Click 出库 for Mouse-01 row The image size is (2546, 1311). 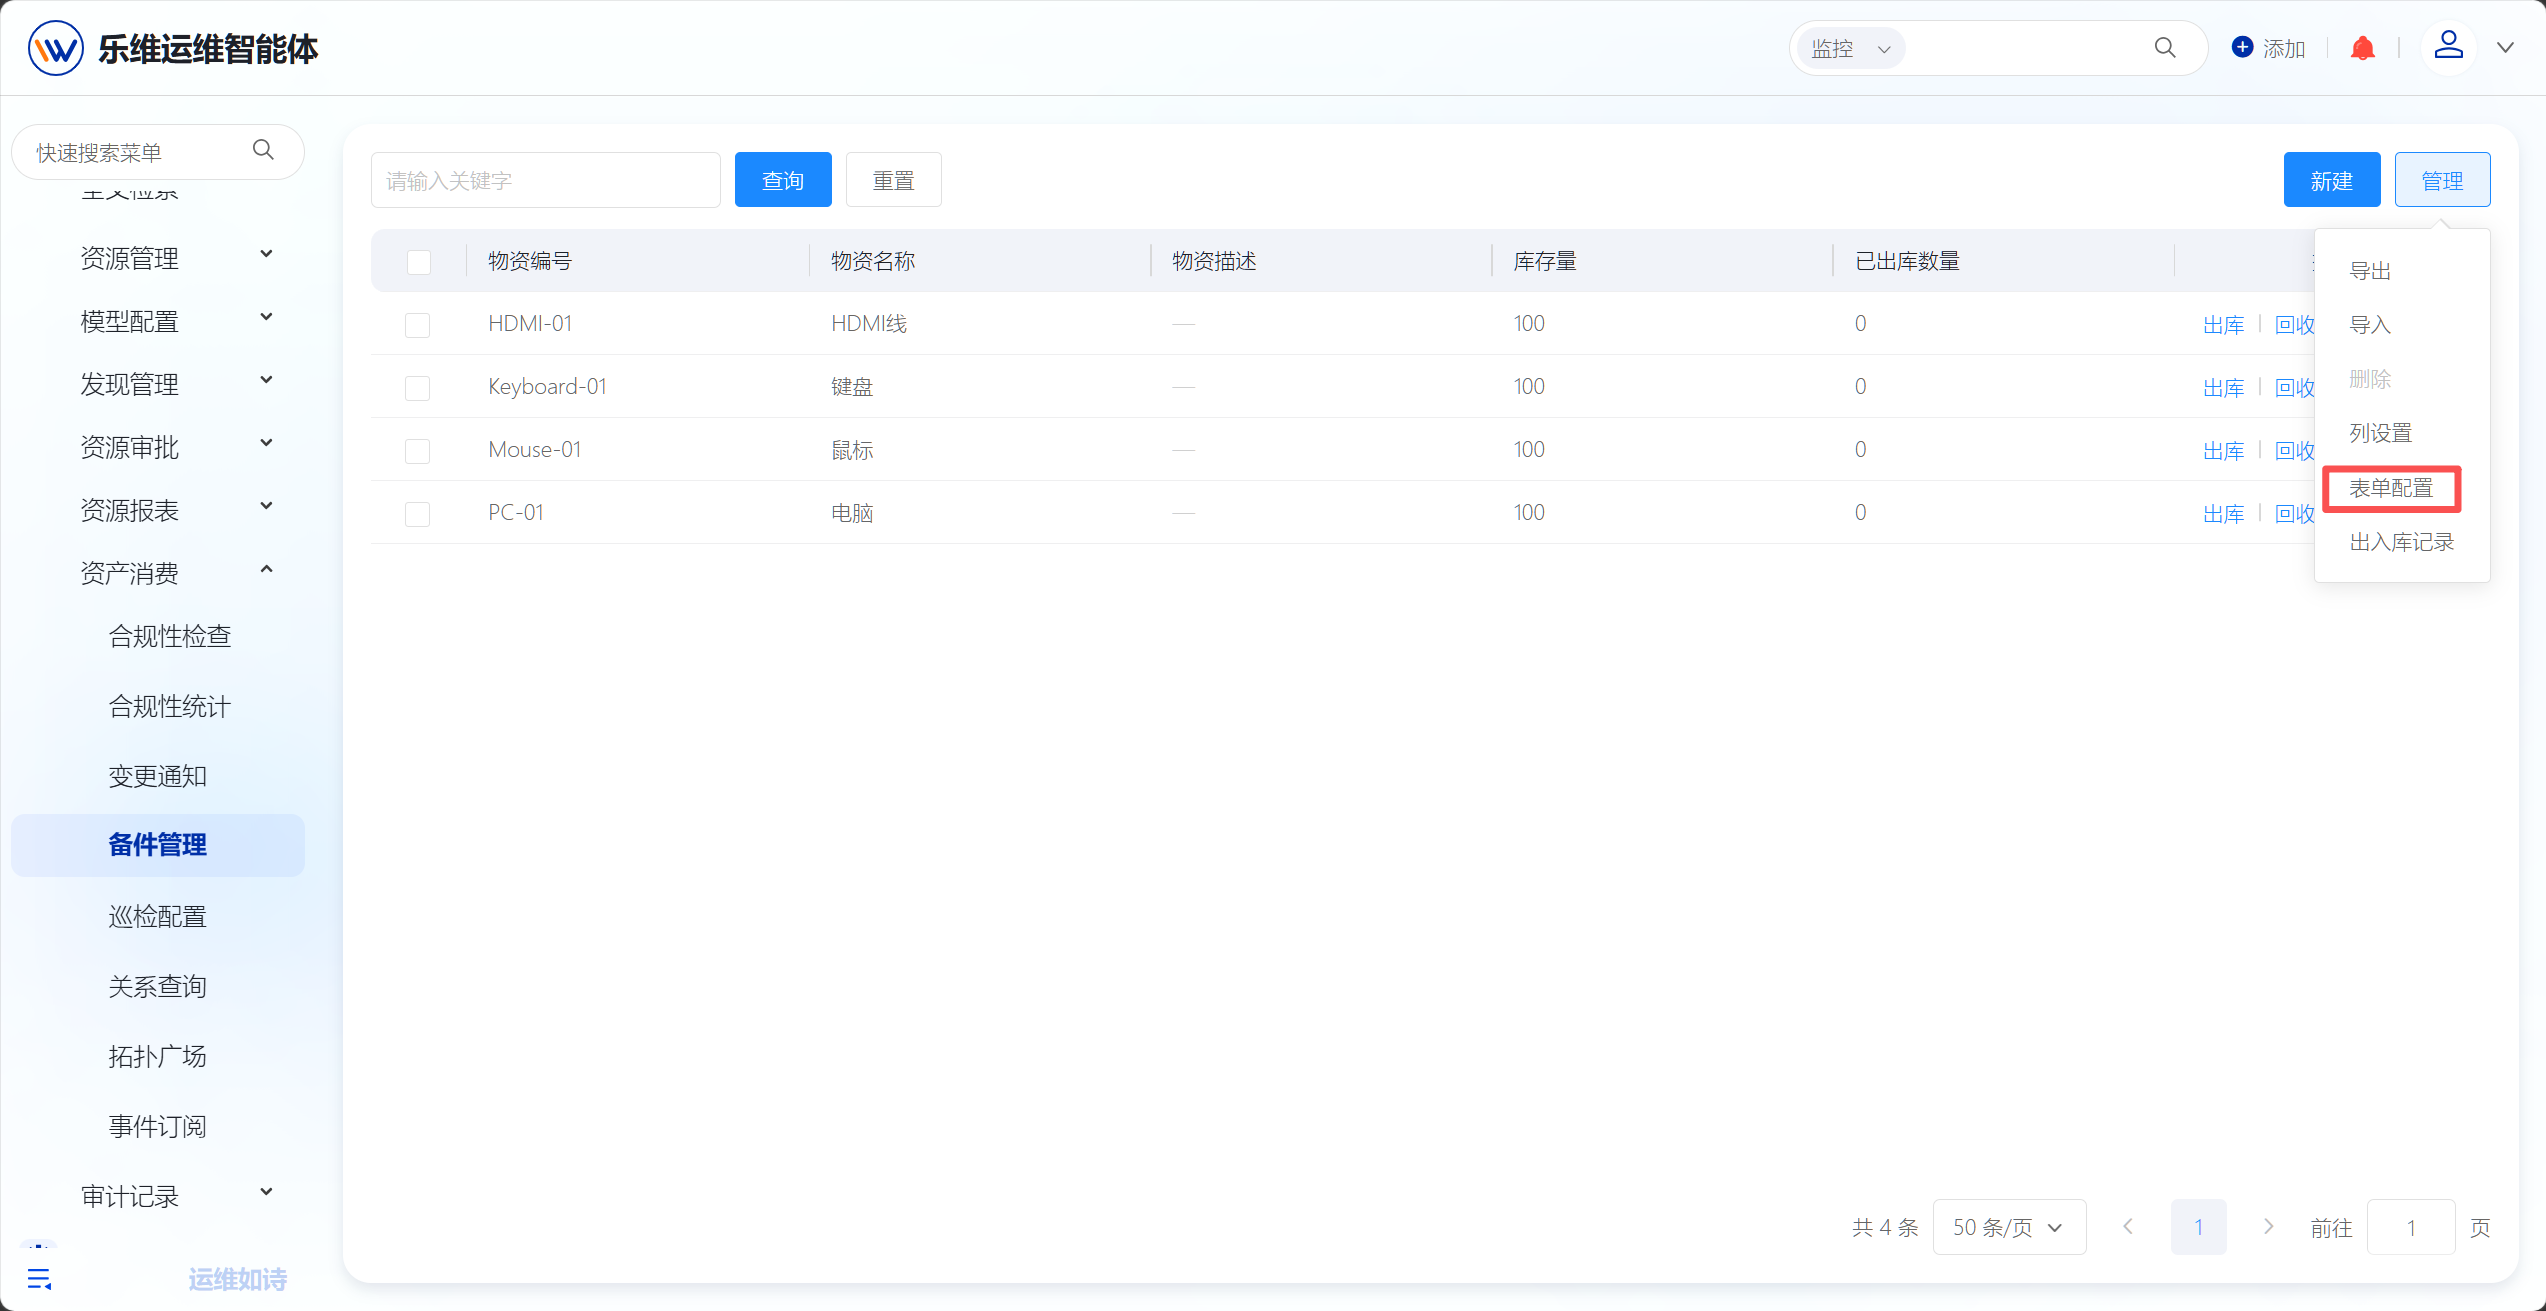click(2224, 451)
